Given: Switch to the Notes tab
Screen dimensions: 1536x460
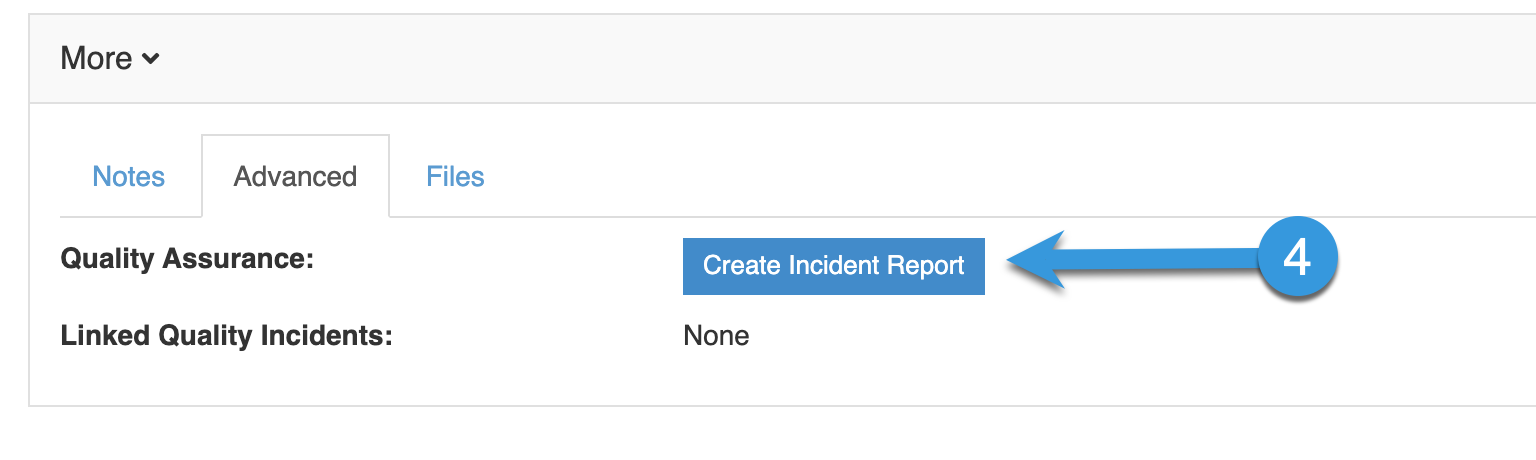Looking at the screenshot, I should click(129, 176).
